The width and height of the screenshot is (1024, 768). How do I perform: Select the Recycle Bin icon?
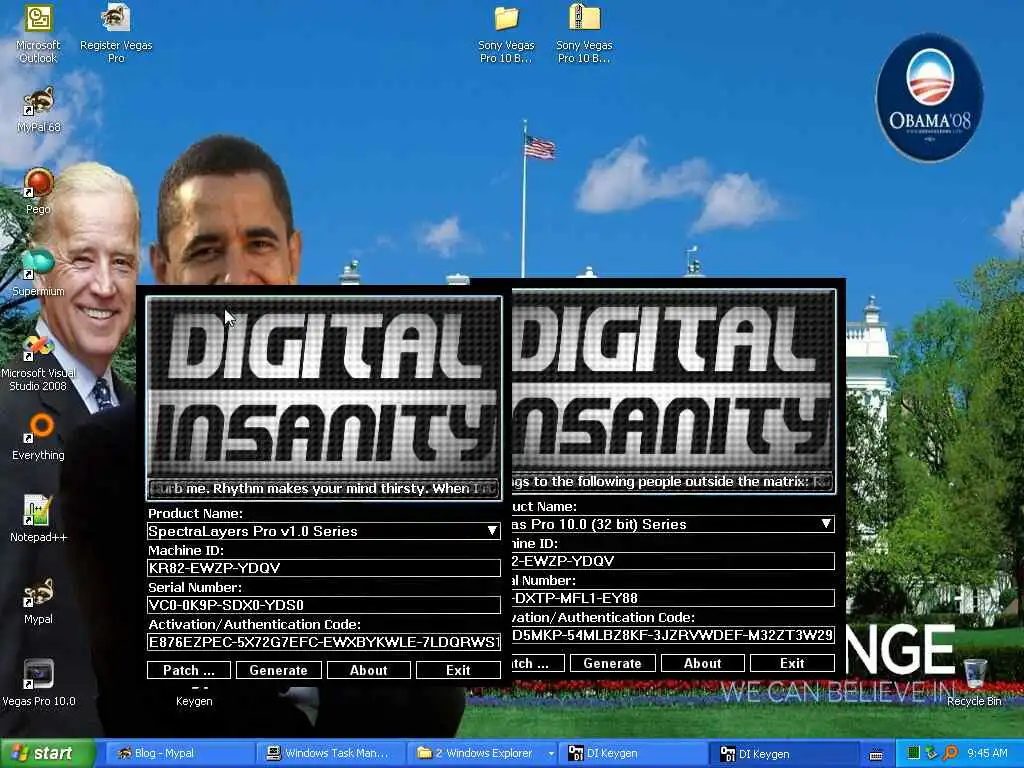[x=974, y=682]
